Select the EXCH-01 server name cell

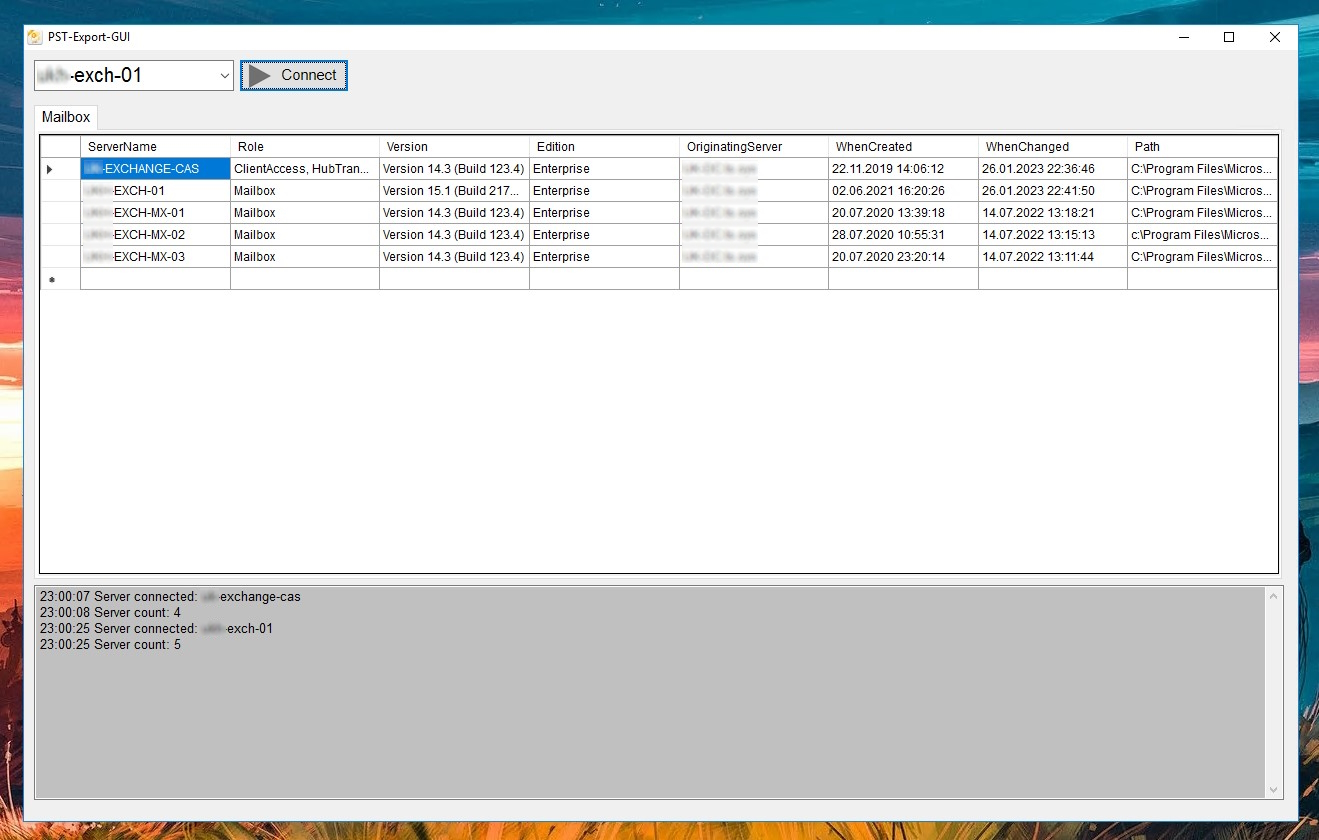[x=155, y=191]
